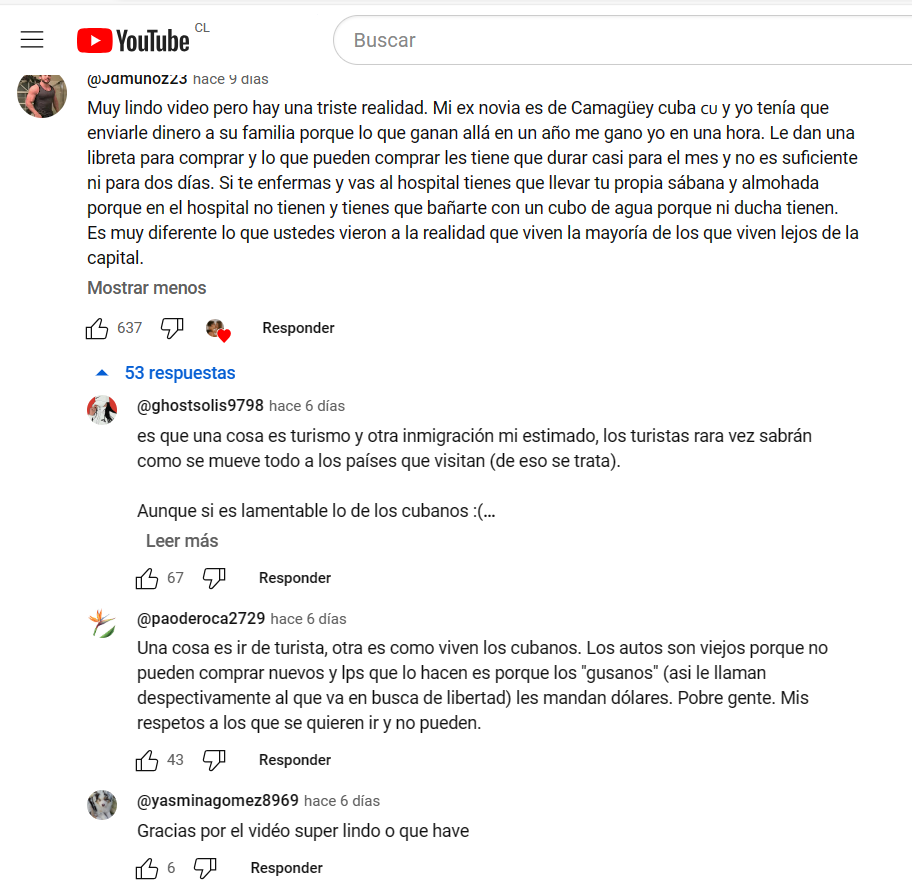Like the comment with 637 likes
The width and height of the screenshot is (912, 888).
point(97,328)
